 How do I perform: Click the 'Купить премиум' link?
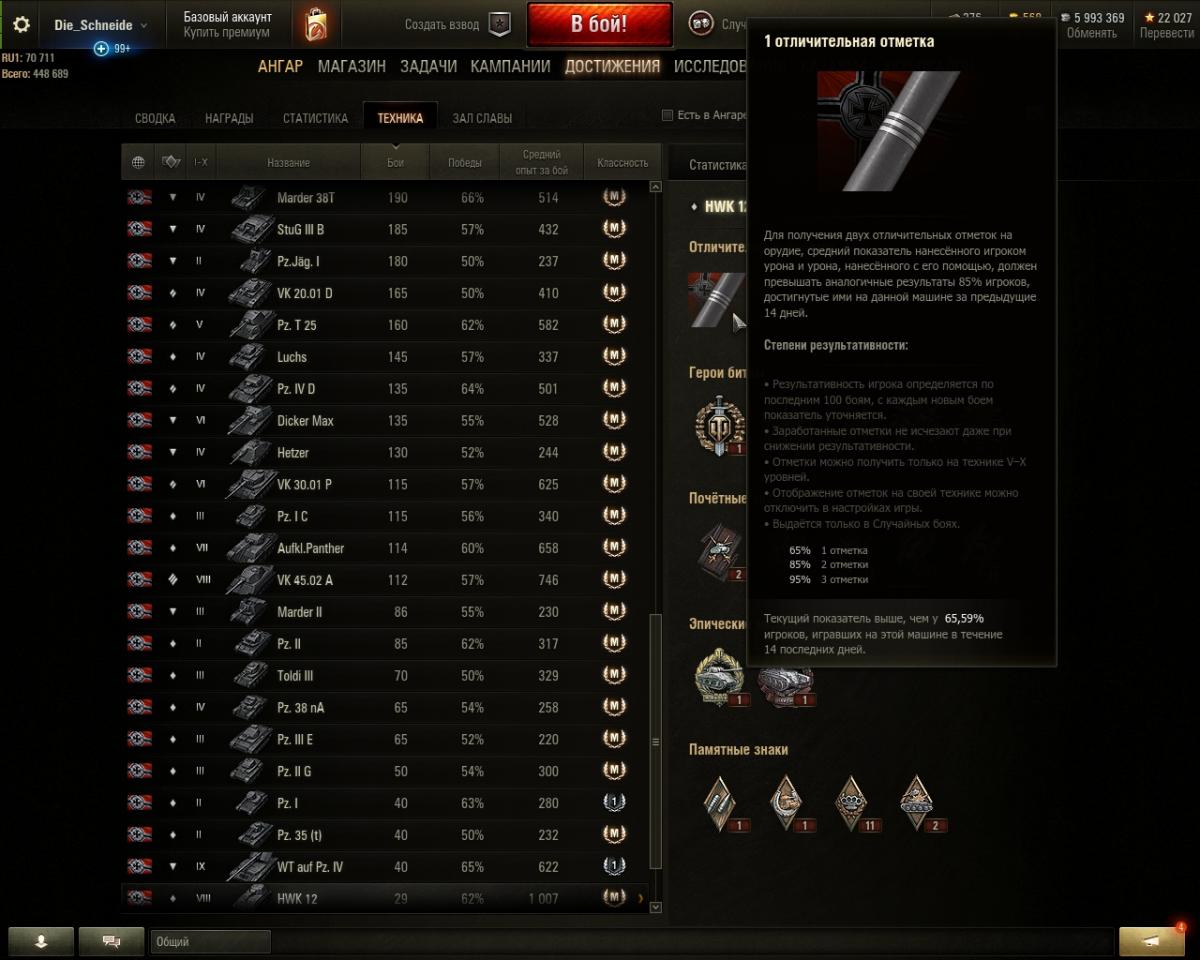(226, 33)
